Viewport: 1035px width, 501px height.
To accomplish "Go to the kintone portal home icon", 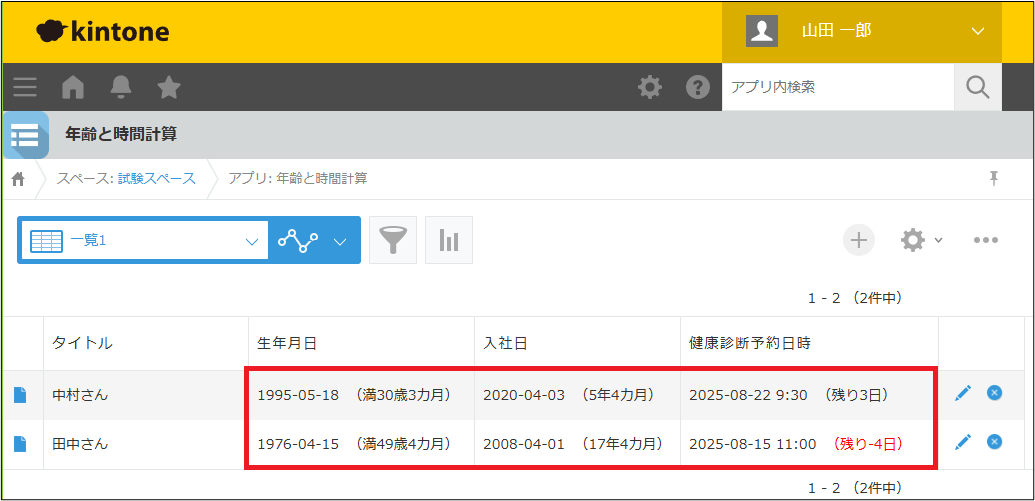I will 73,87.
